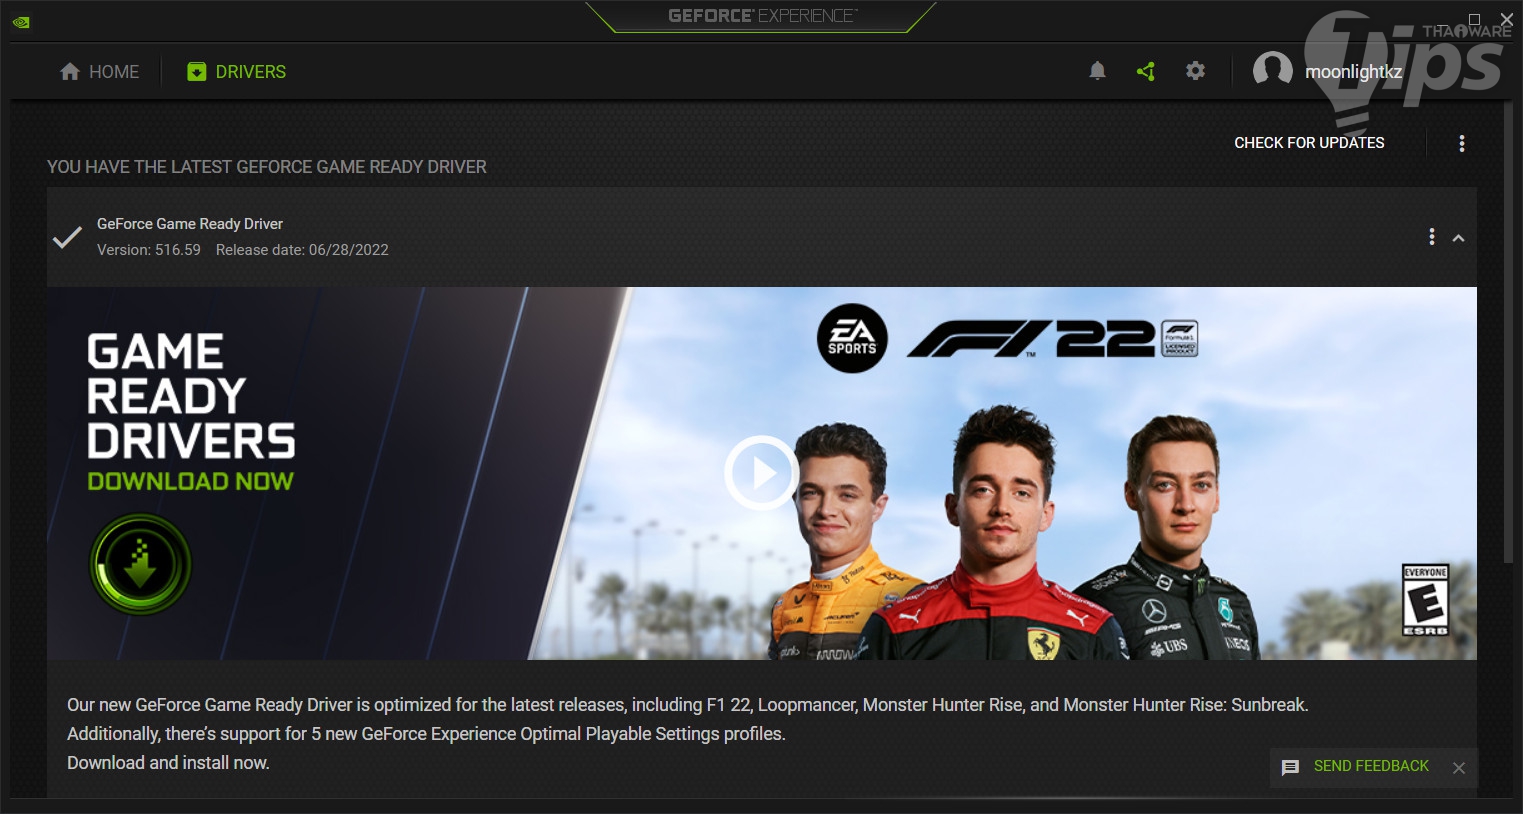Click the latest driver status heading
This screenshot has width=1523, height=814.
click(267, 167)
